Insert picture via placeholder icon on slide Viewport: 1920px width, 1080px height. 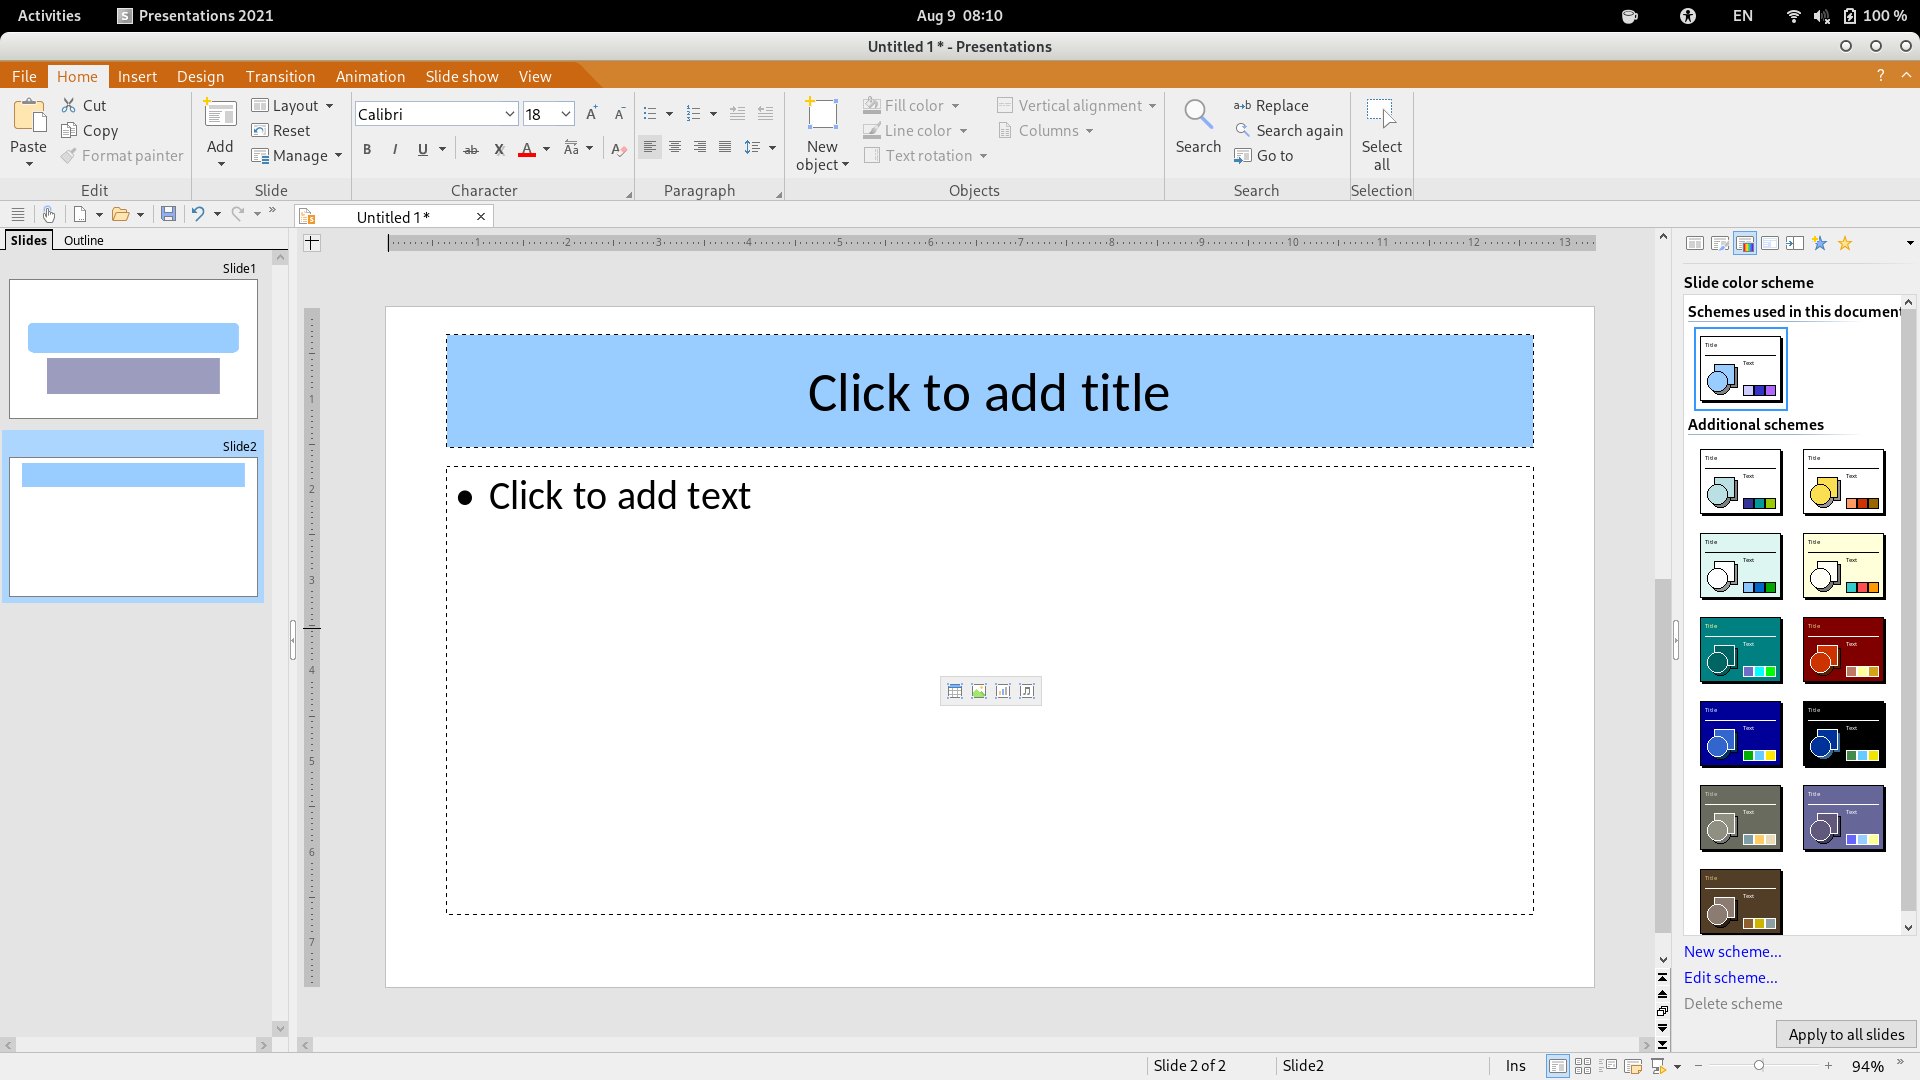pyautogui.click(x=979, y=691)
